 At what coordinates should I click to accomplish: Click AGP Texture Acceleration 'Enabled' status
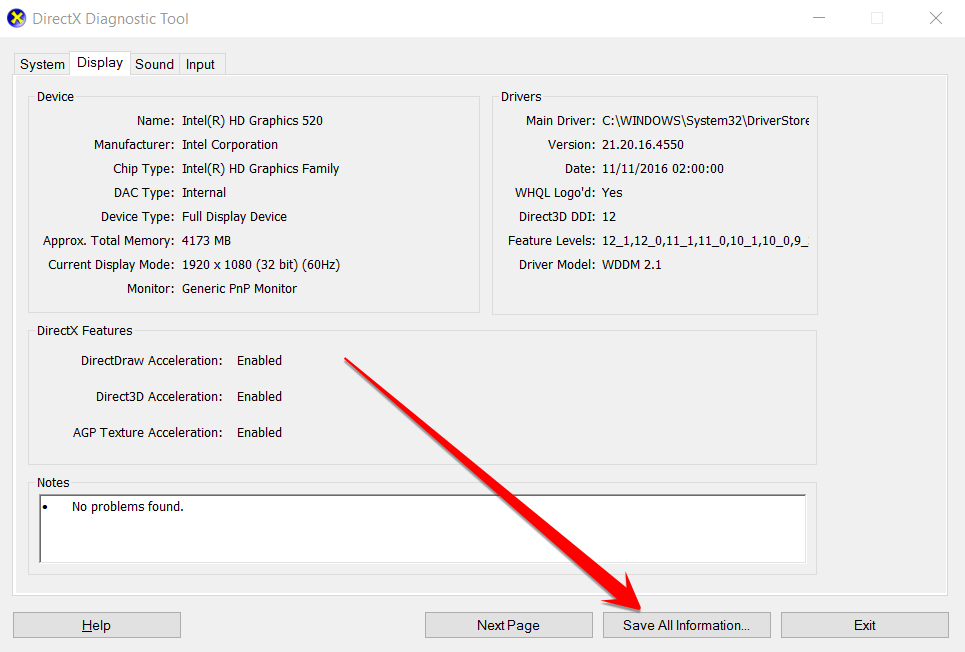[259, 433]
